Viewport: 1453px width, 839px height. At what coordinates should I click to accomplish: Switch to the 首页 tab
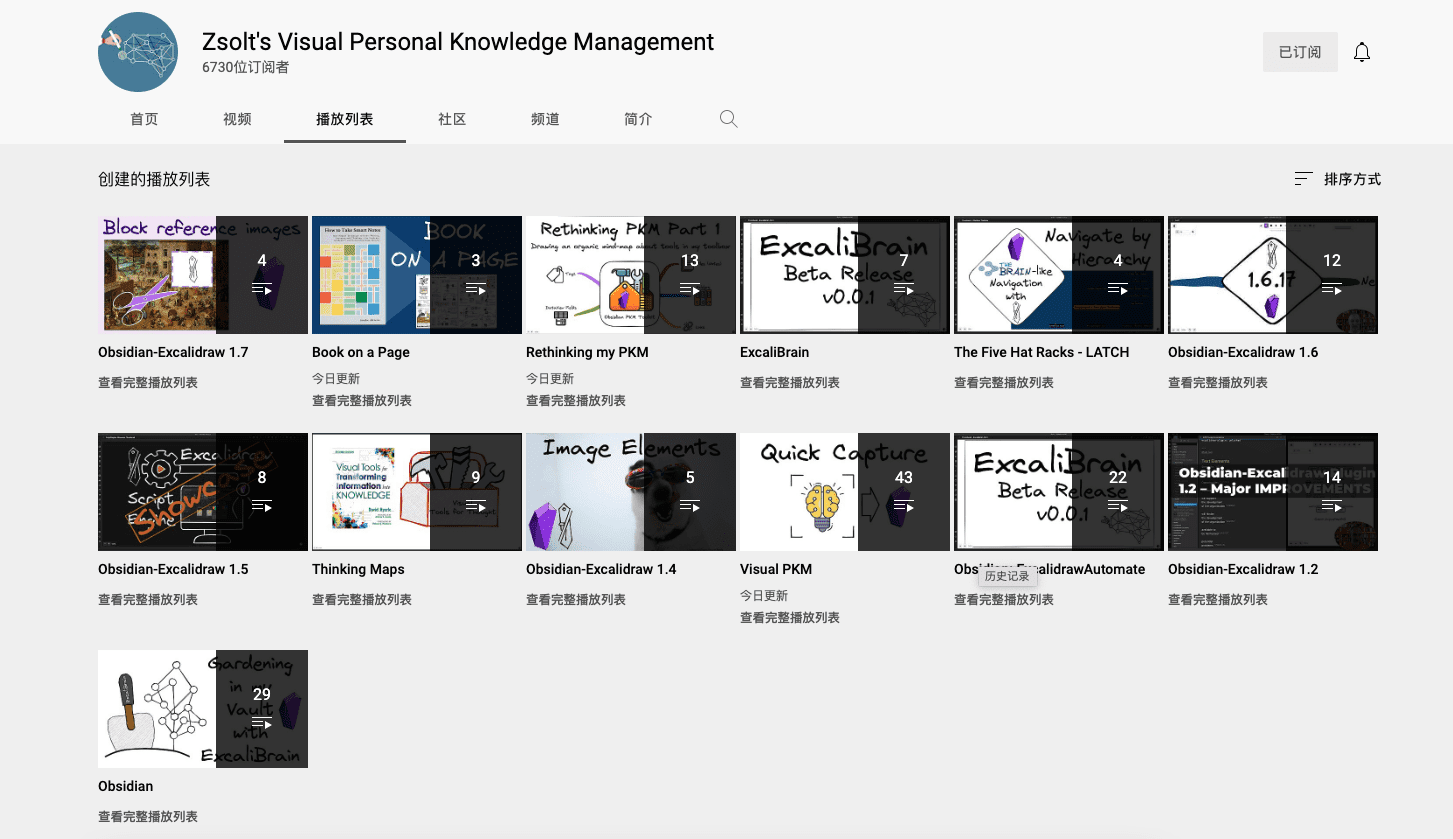click(x=144, y=119)
